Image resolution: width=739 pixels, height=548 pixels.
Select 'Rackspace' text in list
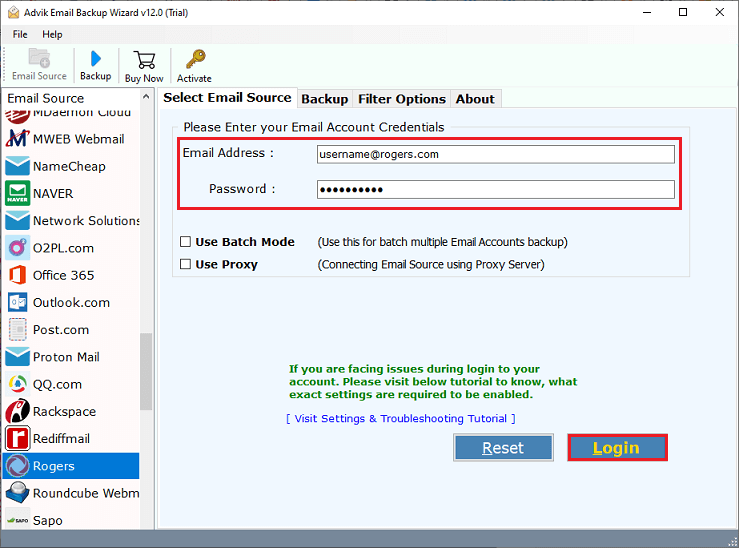(64, 411)
